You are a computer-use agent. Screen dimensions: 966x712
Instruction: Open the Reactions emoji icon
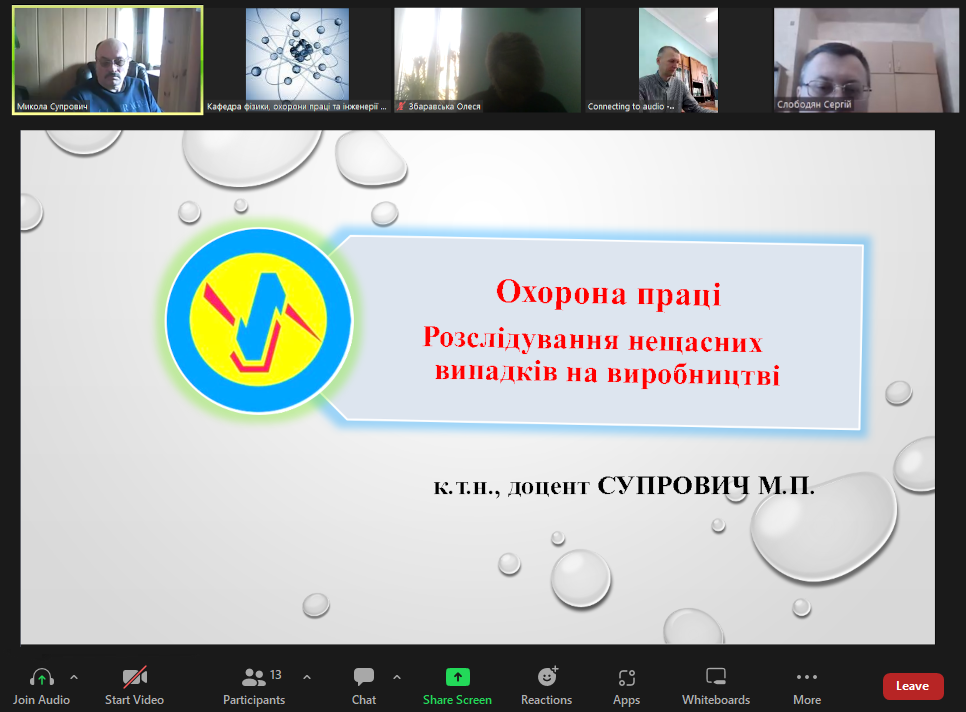click(546, 678)
